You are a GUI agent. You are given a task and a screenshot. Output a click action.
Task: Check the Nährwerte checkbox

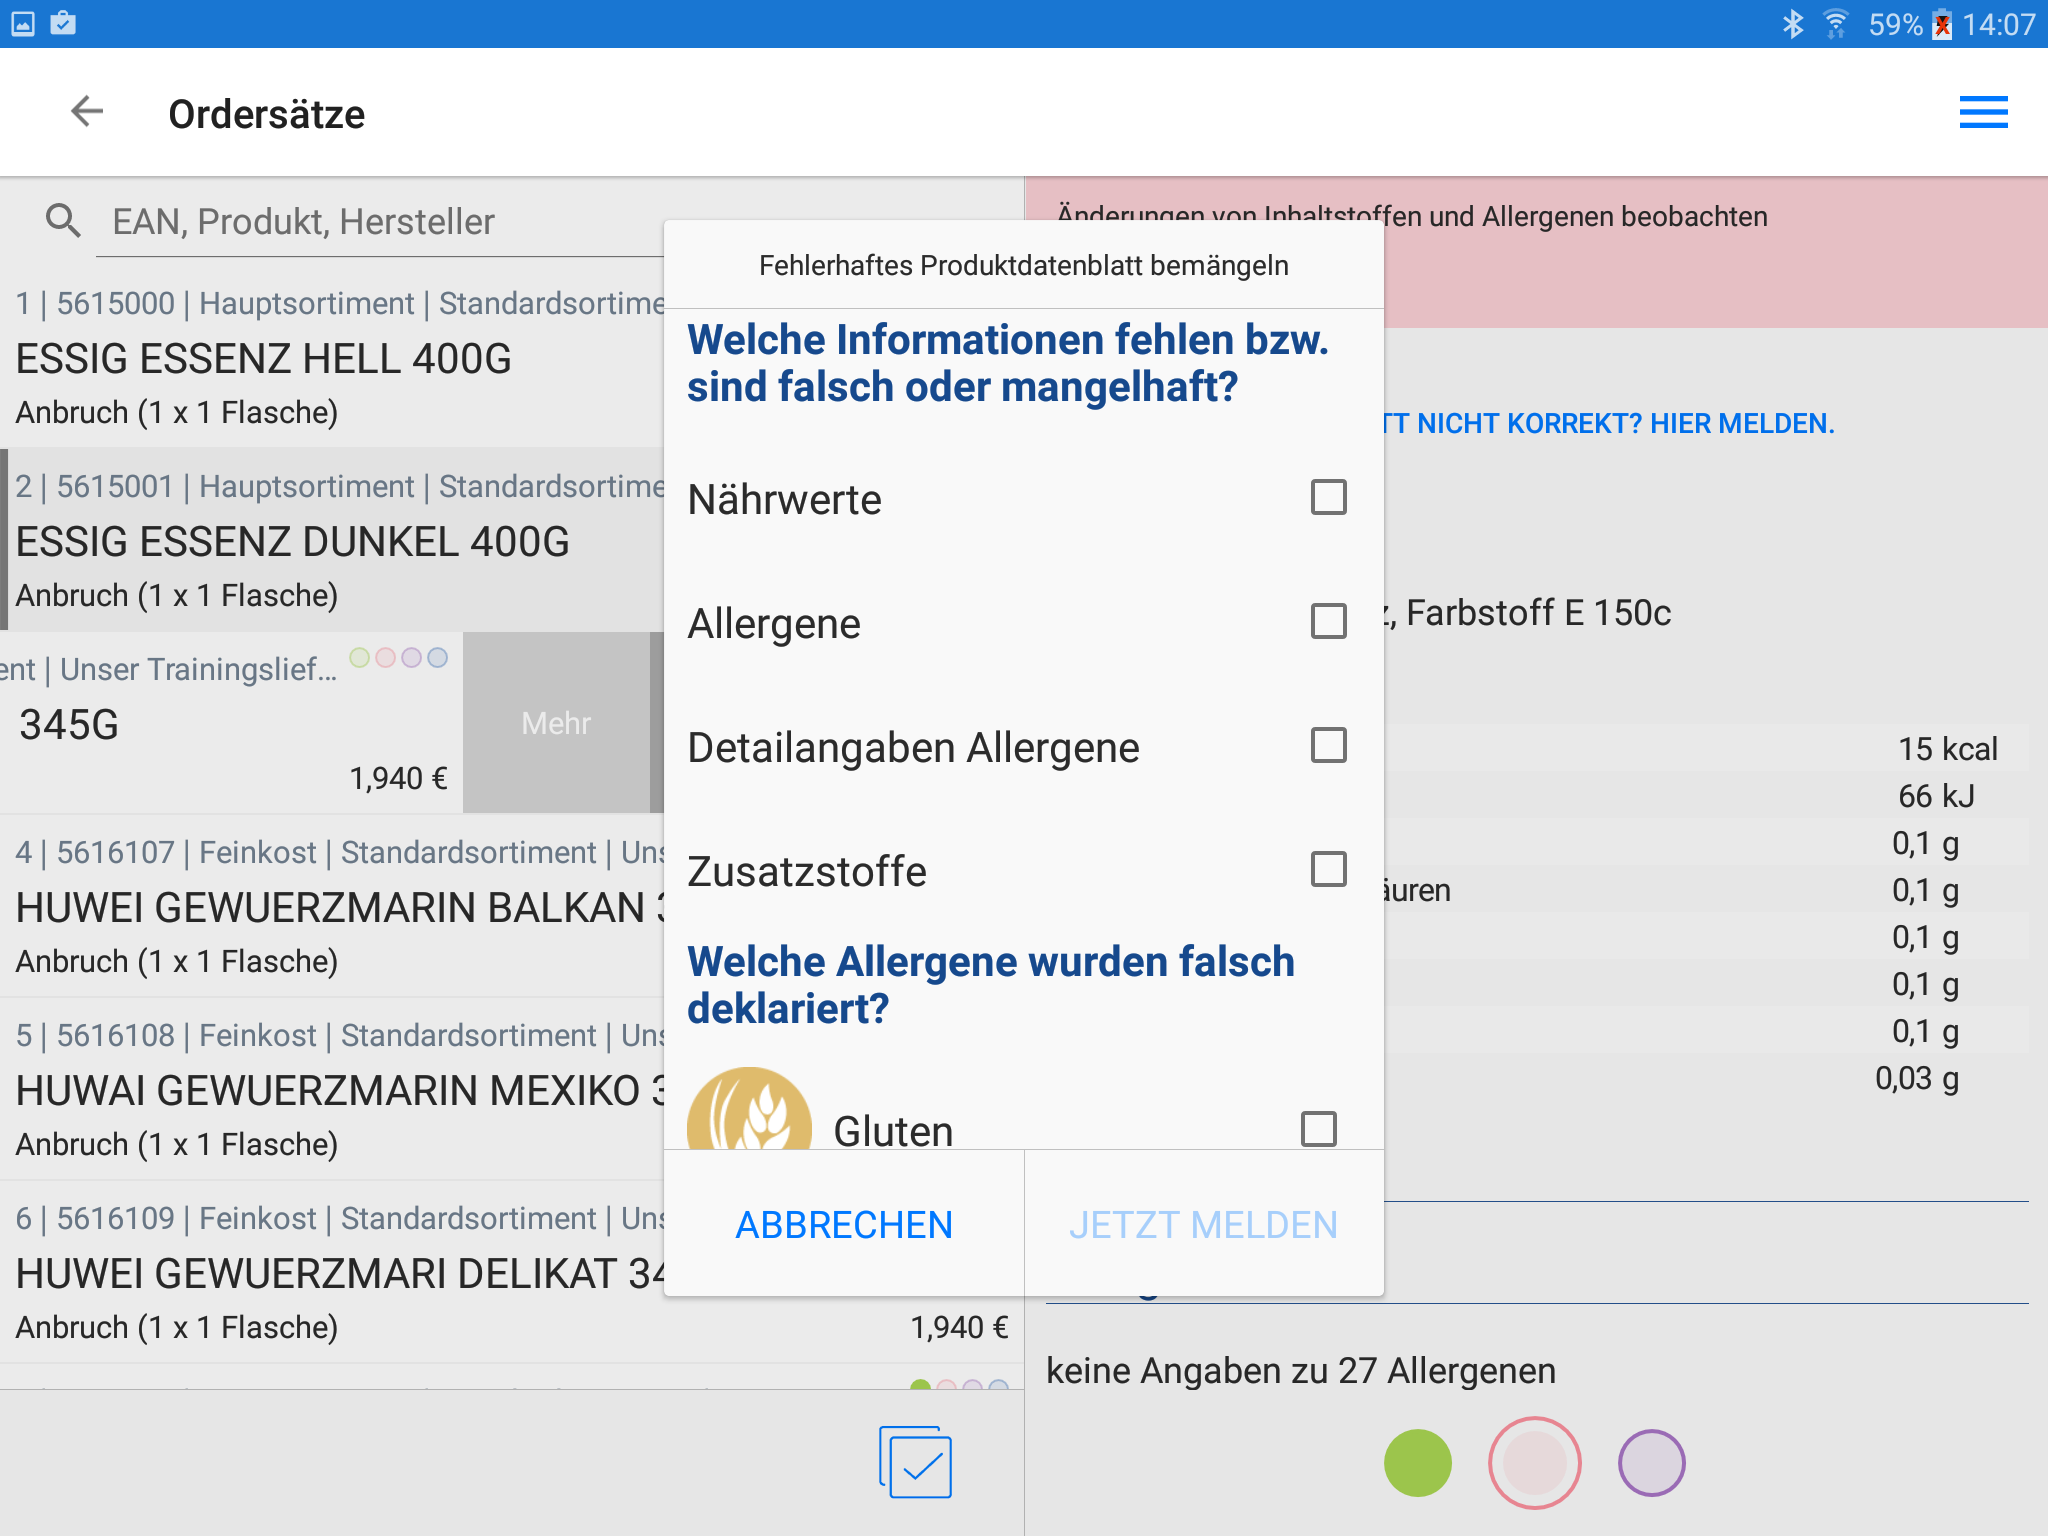1328,497
